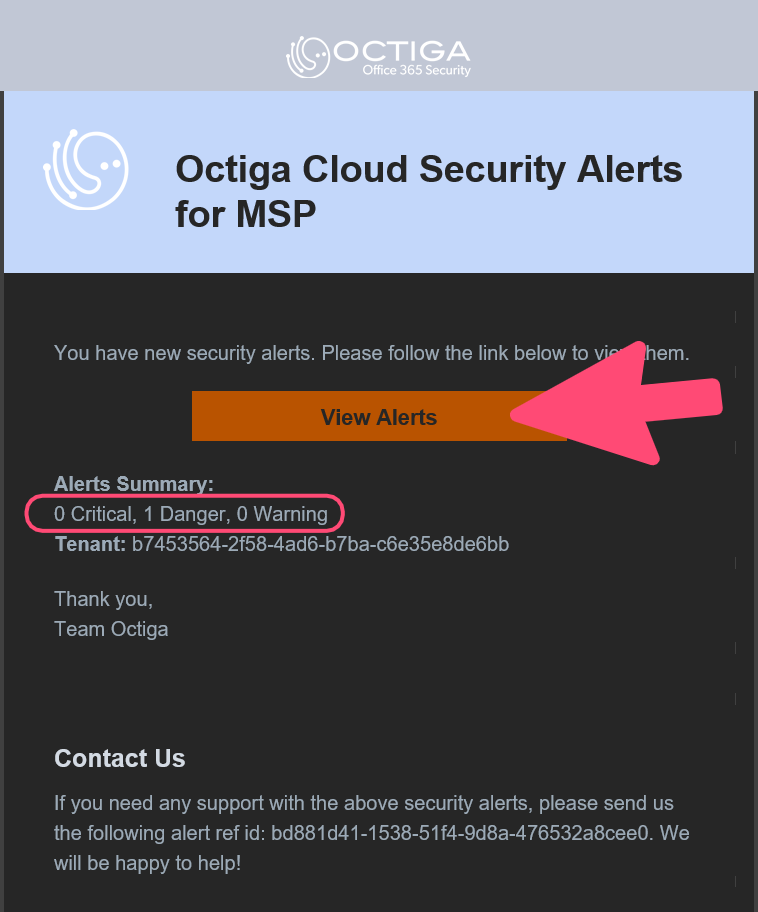The image size is (758, 912).
Task: Click the Contact Us heading
Action: tap(120, 758)
